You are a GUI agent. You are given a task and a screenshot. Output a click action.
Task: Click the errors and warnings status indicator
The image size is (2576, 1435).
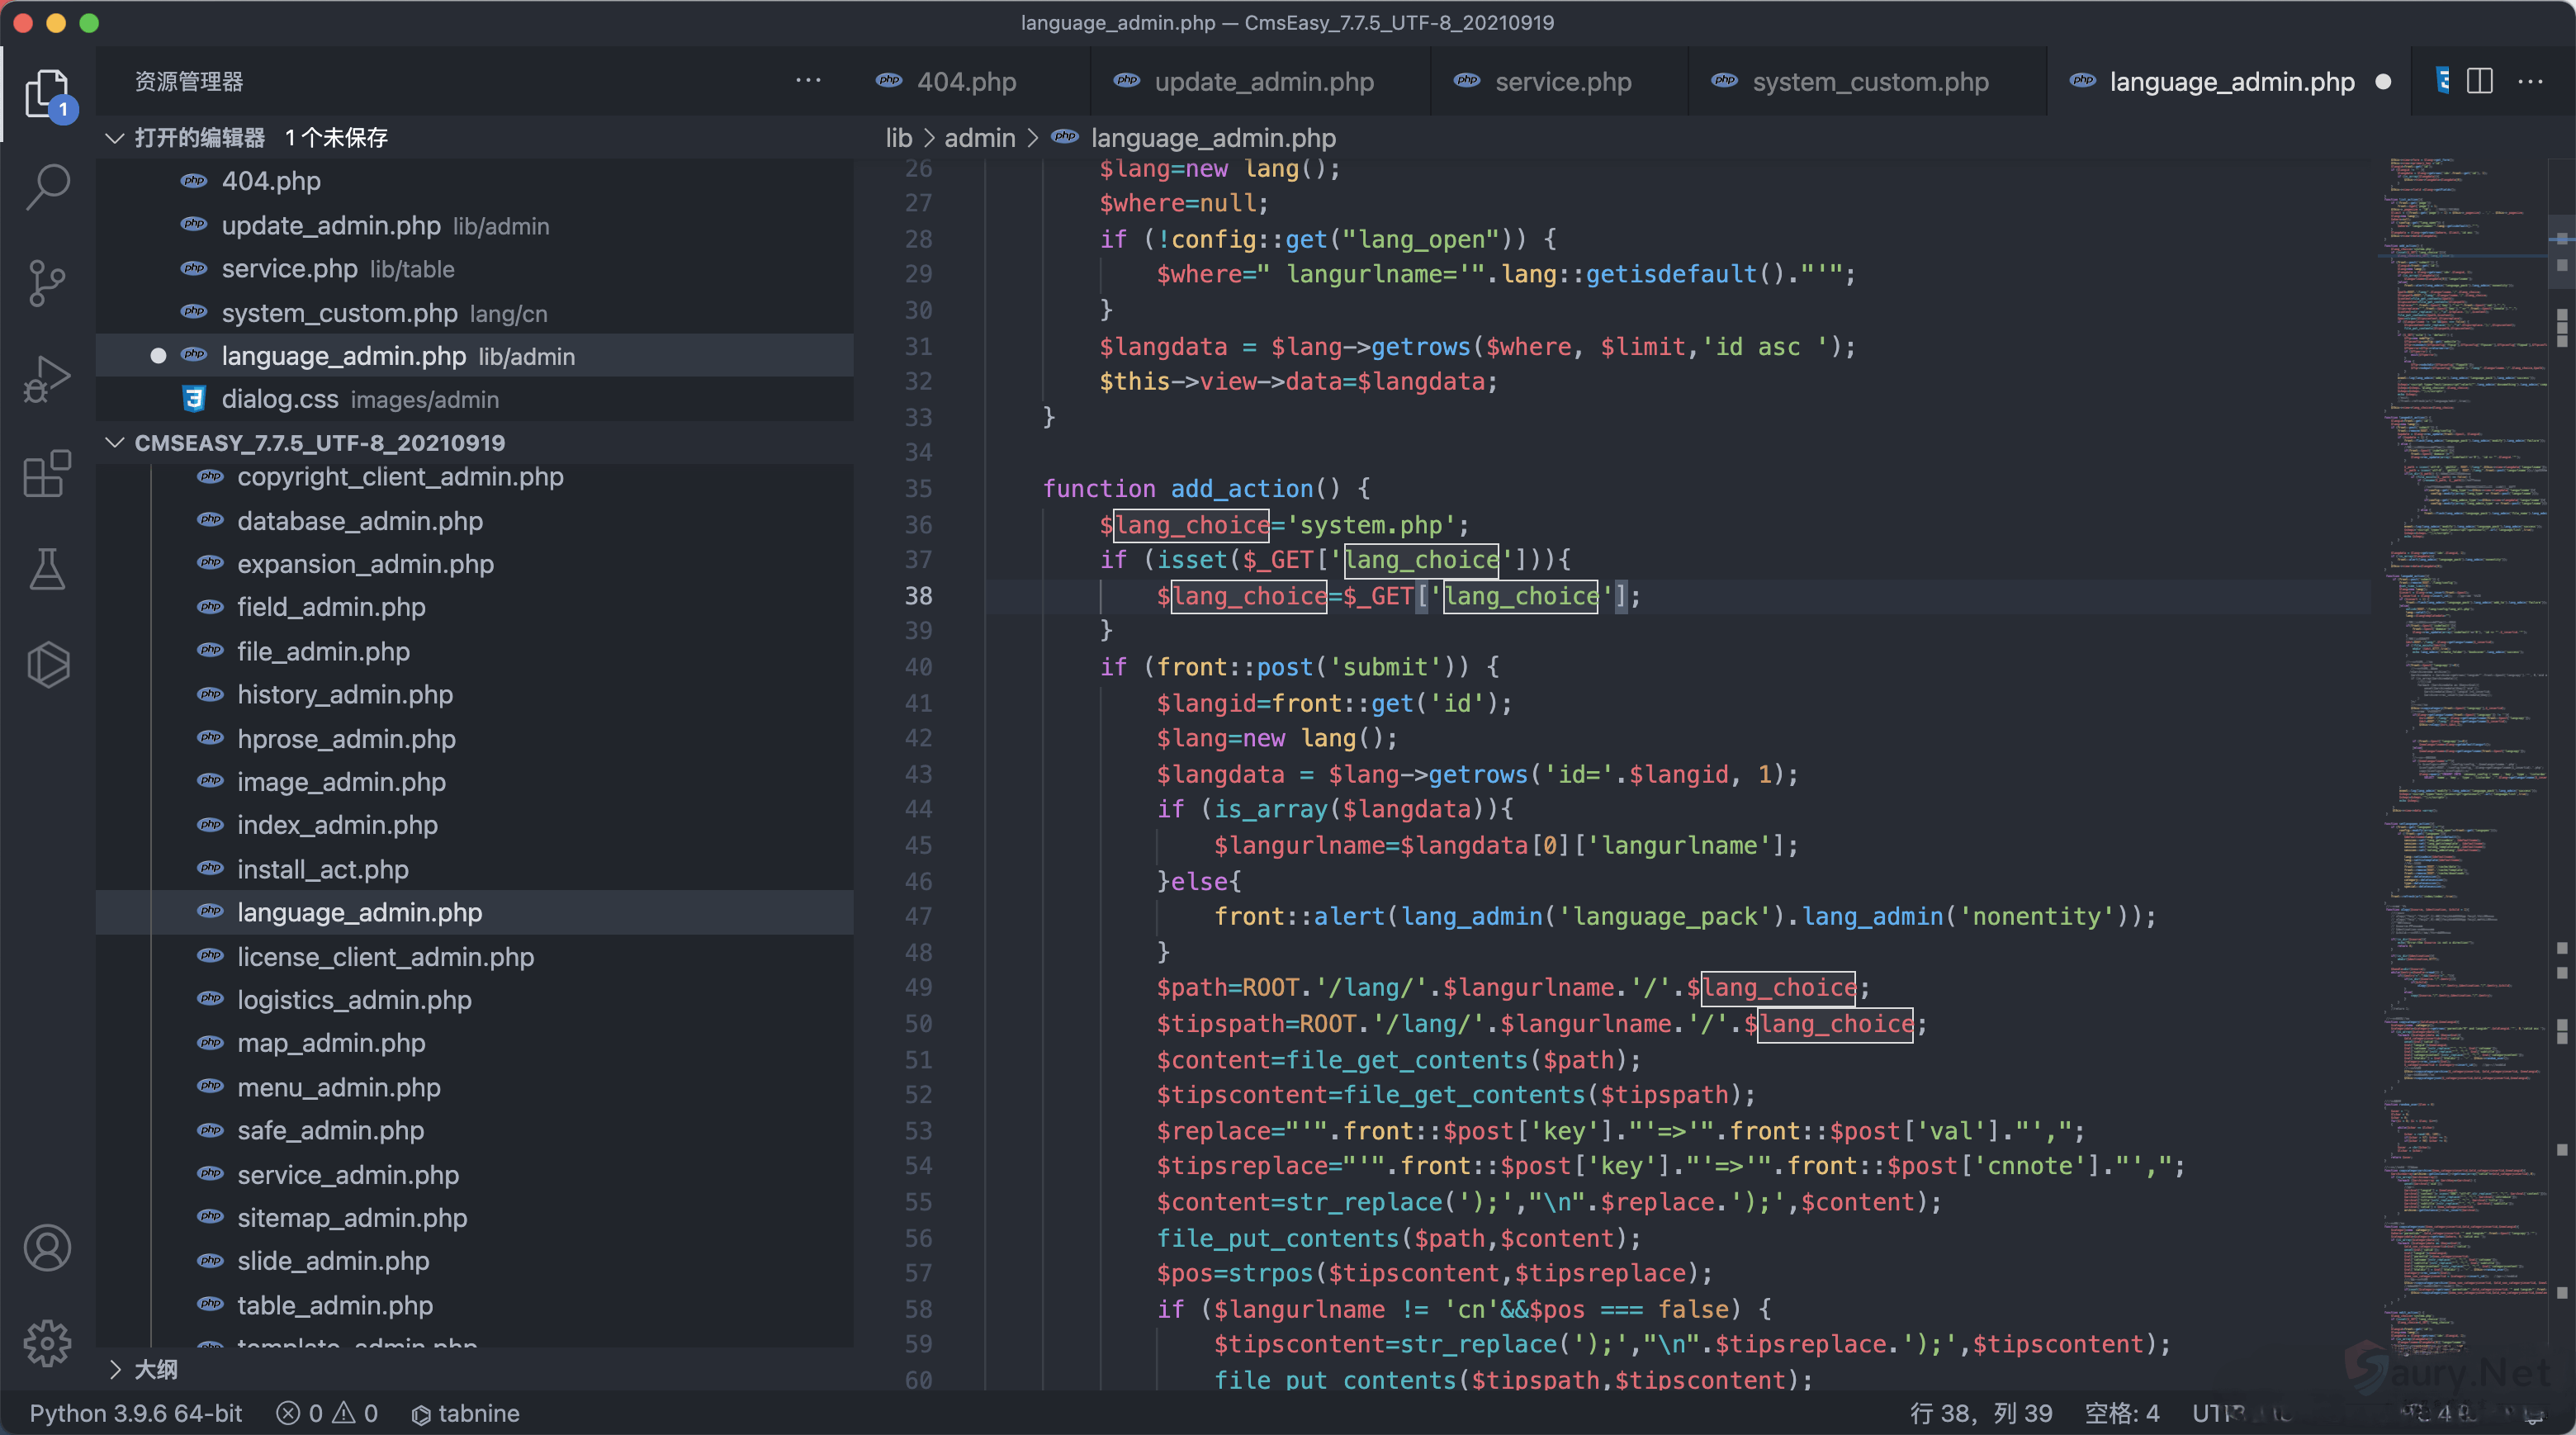pos(328,1413)
